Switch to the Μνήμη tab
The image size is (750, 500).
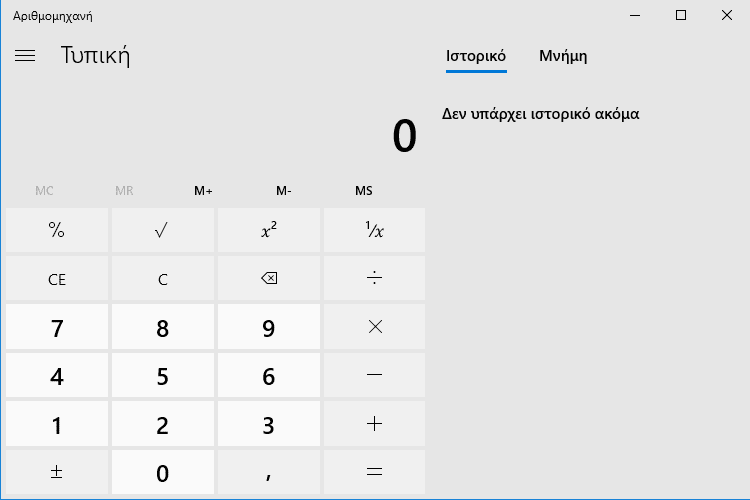point(563,56)
